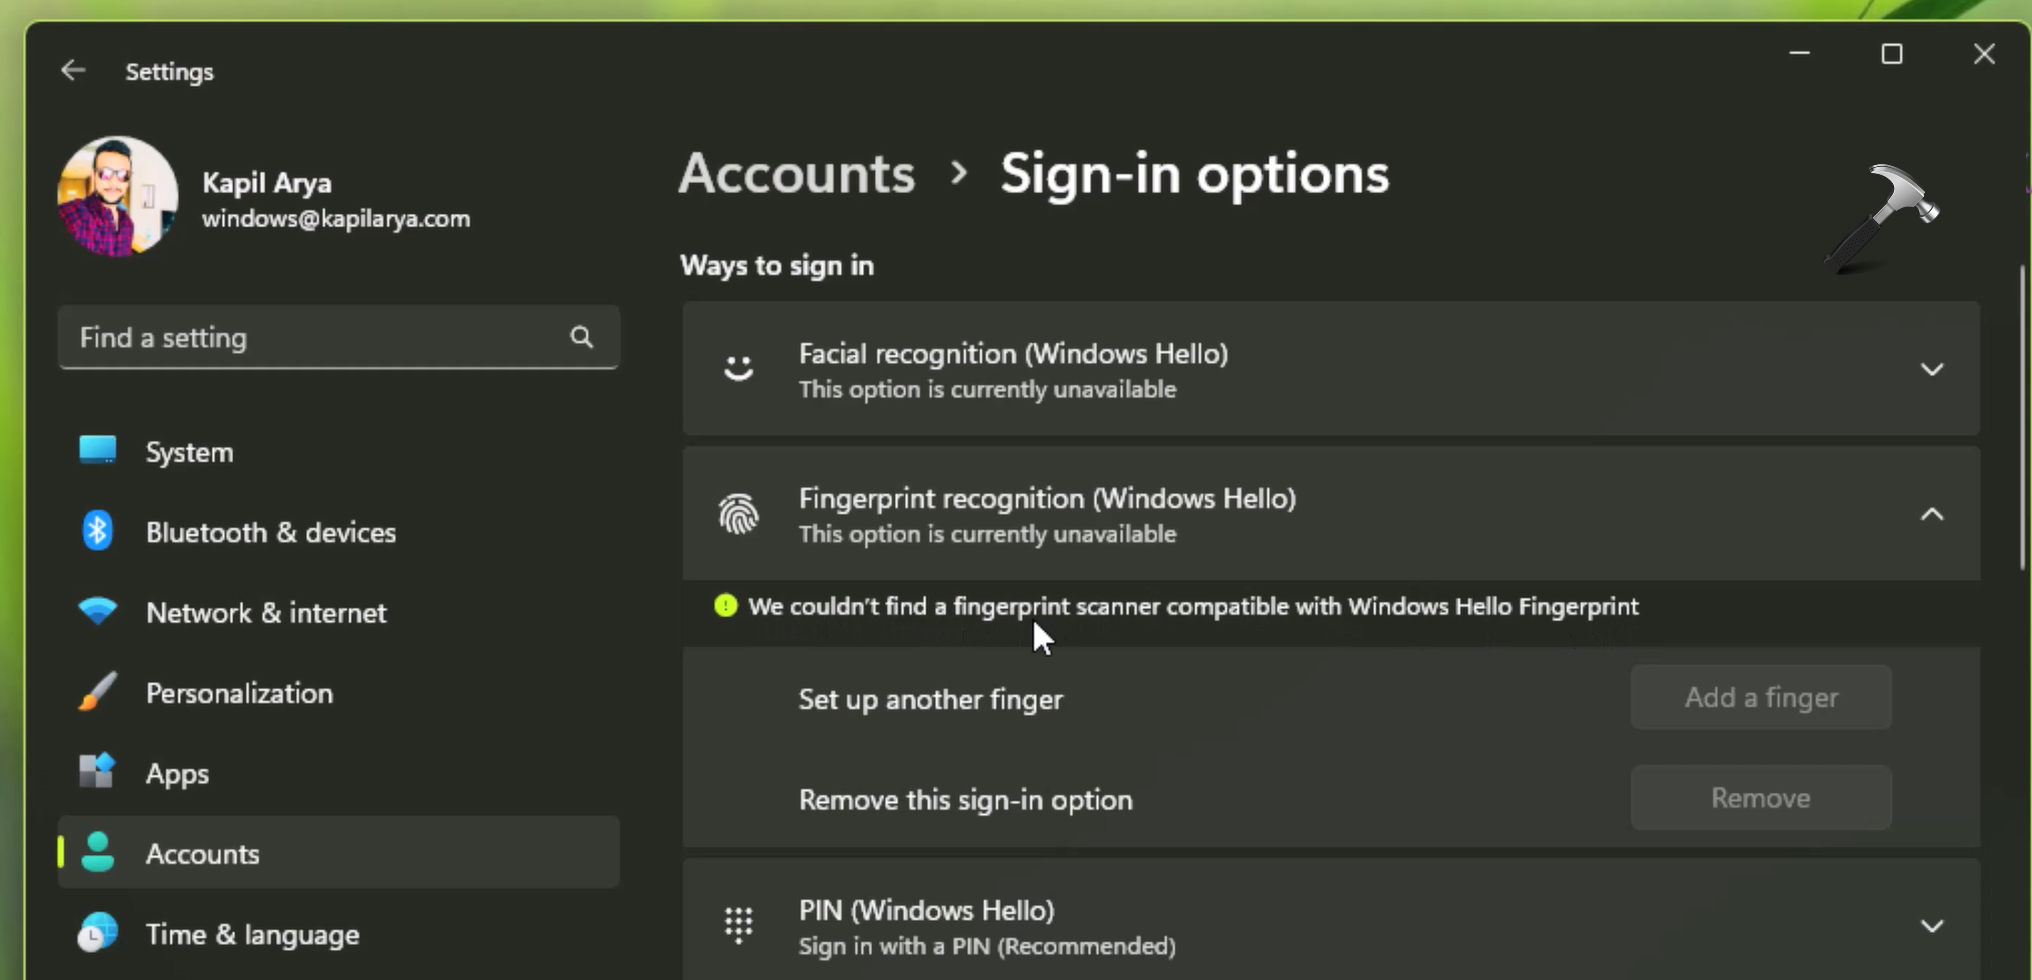Open Time & language globe icon
This screenshot has height=980, width=2032.
coord(97,933)
